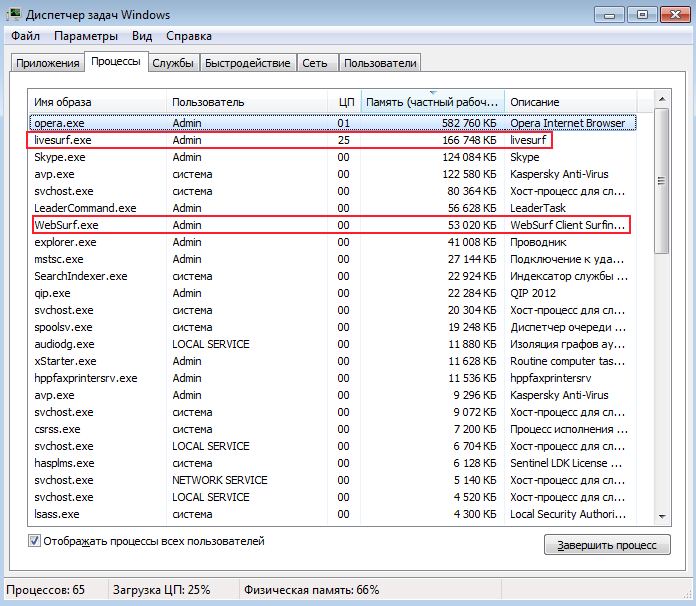Viewport: 696px width, 606px height.
Task: Click the Local Security Authority description
Action: tap(568, 514)
